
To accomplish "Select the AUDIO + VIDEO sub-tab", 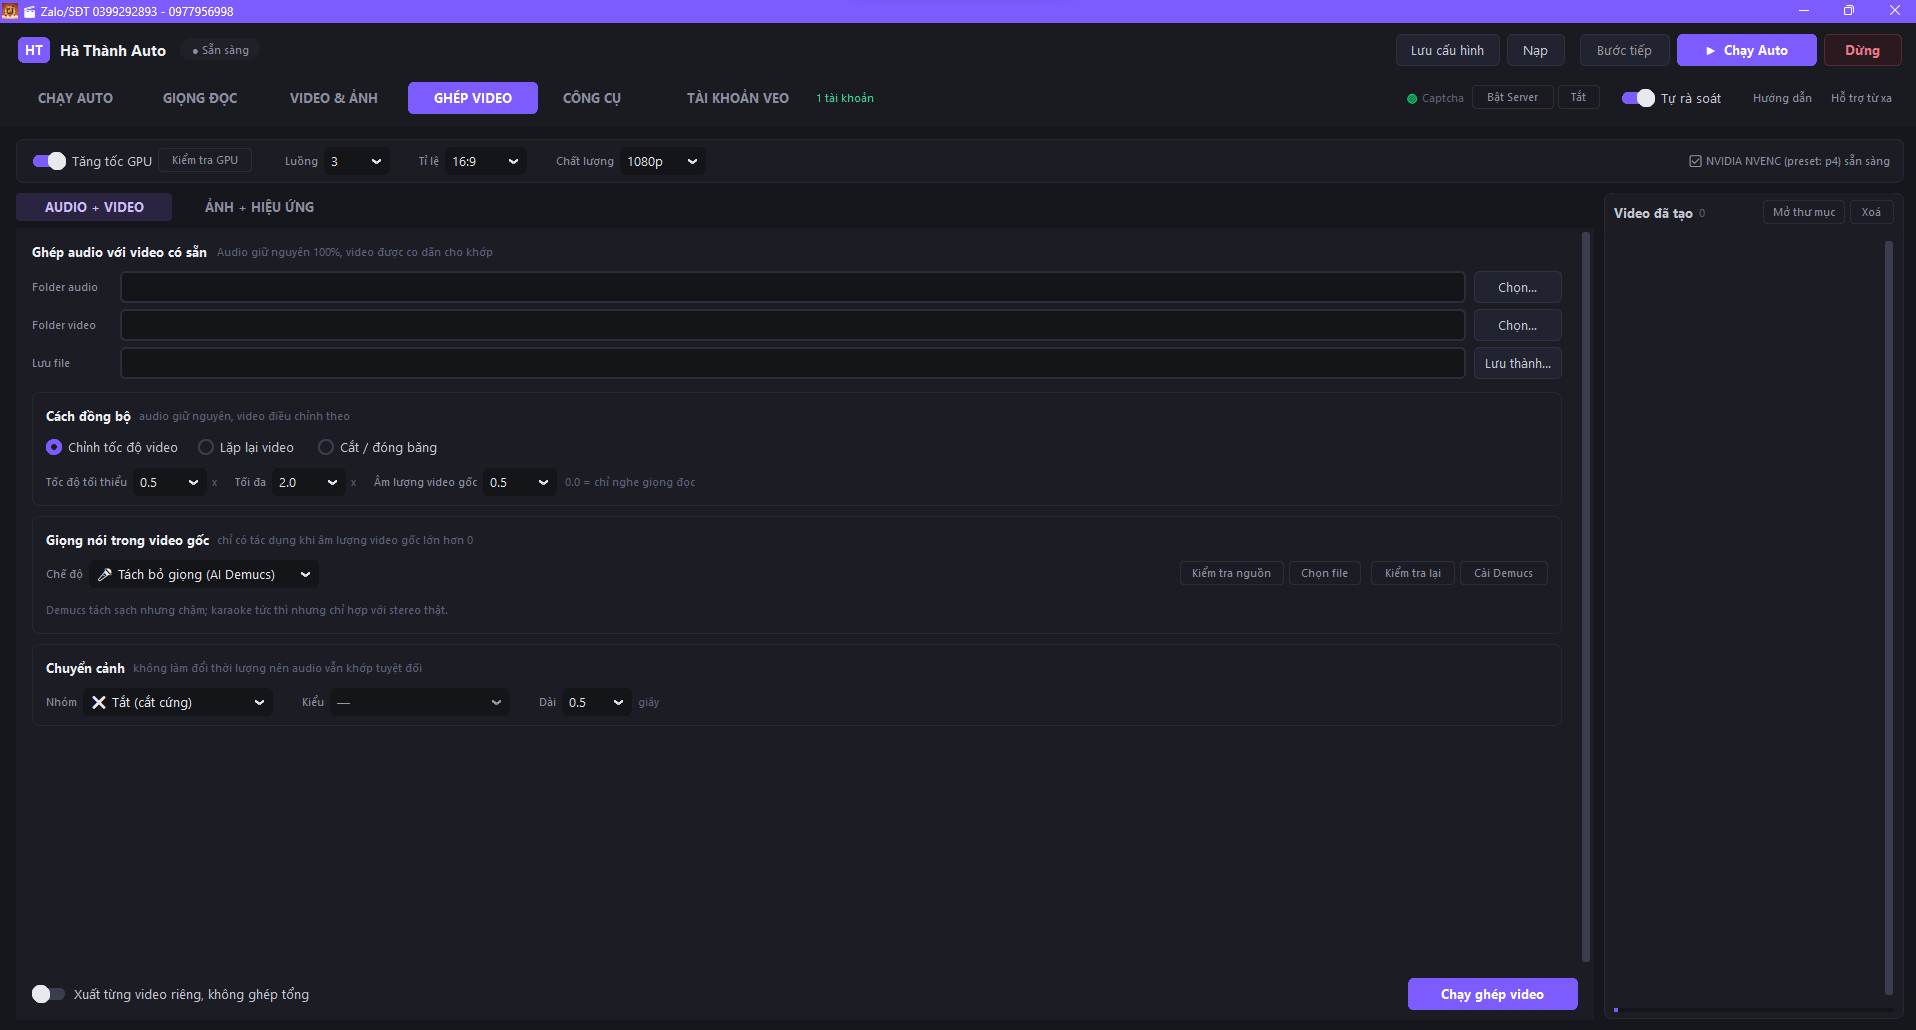I will (94, 207).
